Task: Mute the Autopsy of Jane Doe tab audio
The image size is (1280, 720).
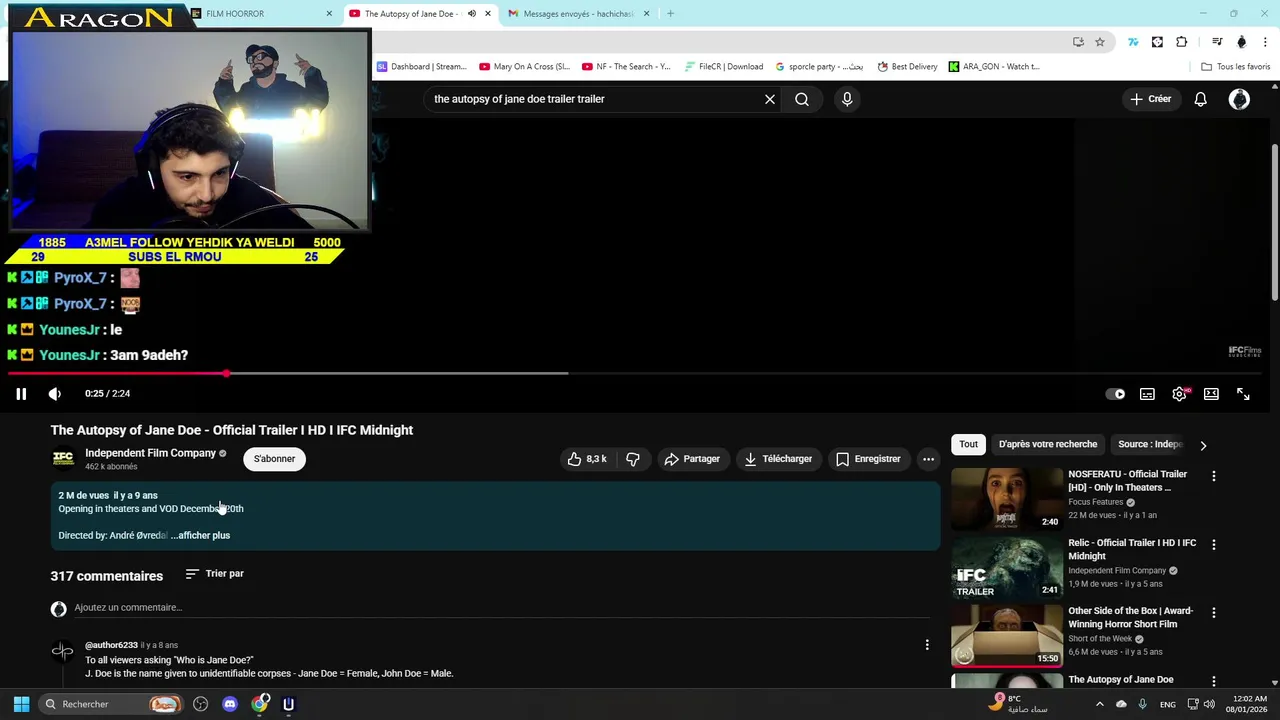Action: coord(472,14)
